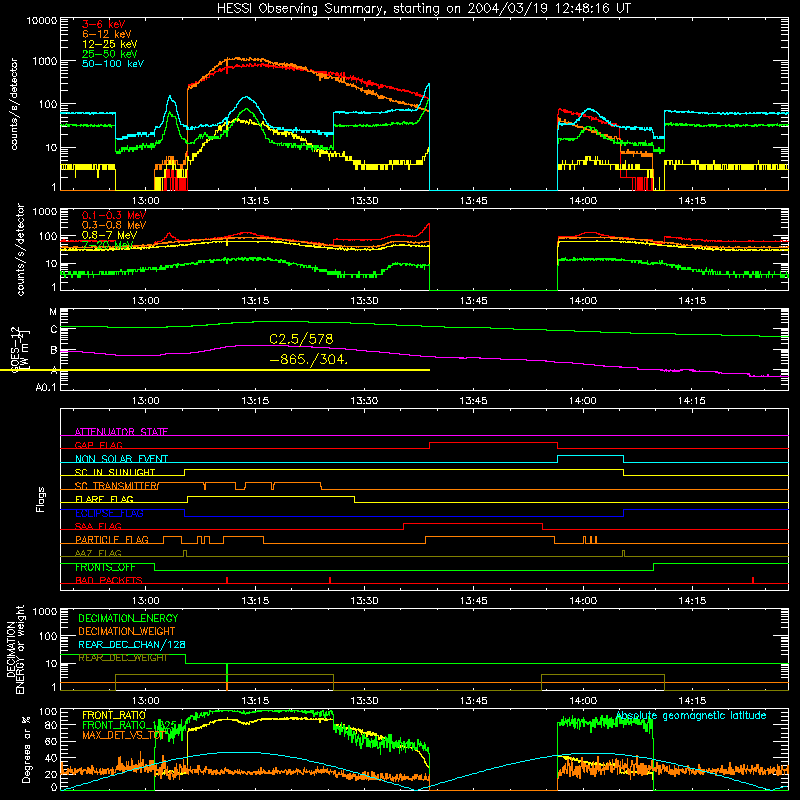Select the 'REAR_DEC_CHAN/128' legend label
This screenshot has height=800, width=800.
[132, 645]
